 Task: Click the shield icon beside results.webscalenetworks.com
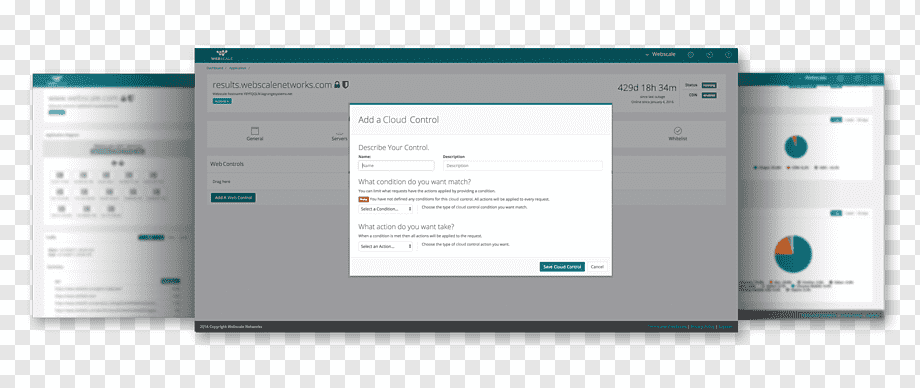coord(346,85)
